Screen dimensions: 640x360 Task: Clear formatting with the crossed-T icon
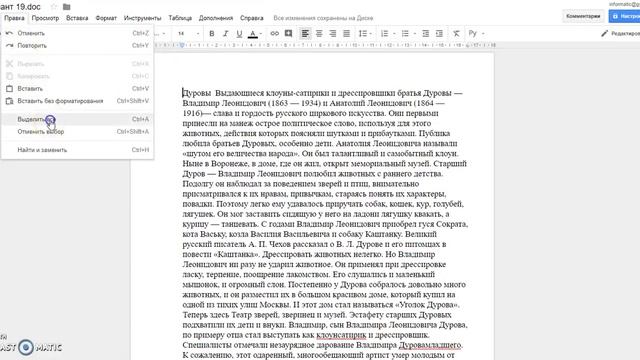tap(456, 33)
